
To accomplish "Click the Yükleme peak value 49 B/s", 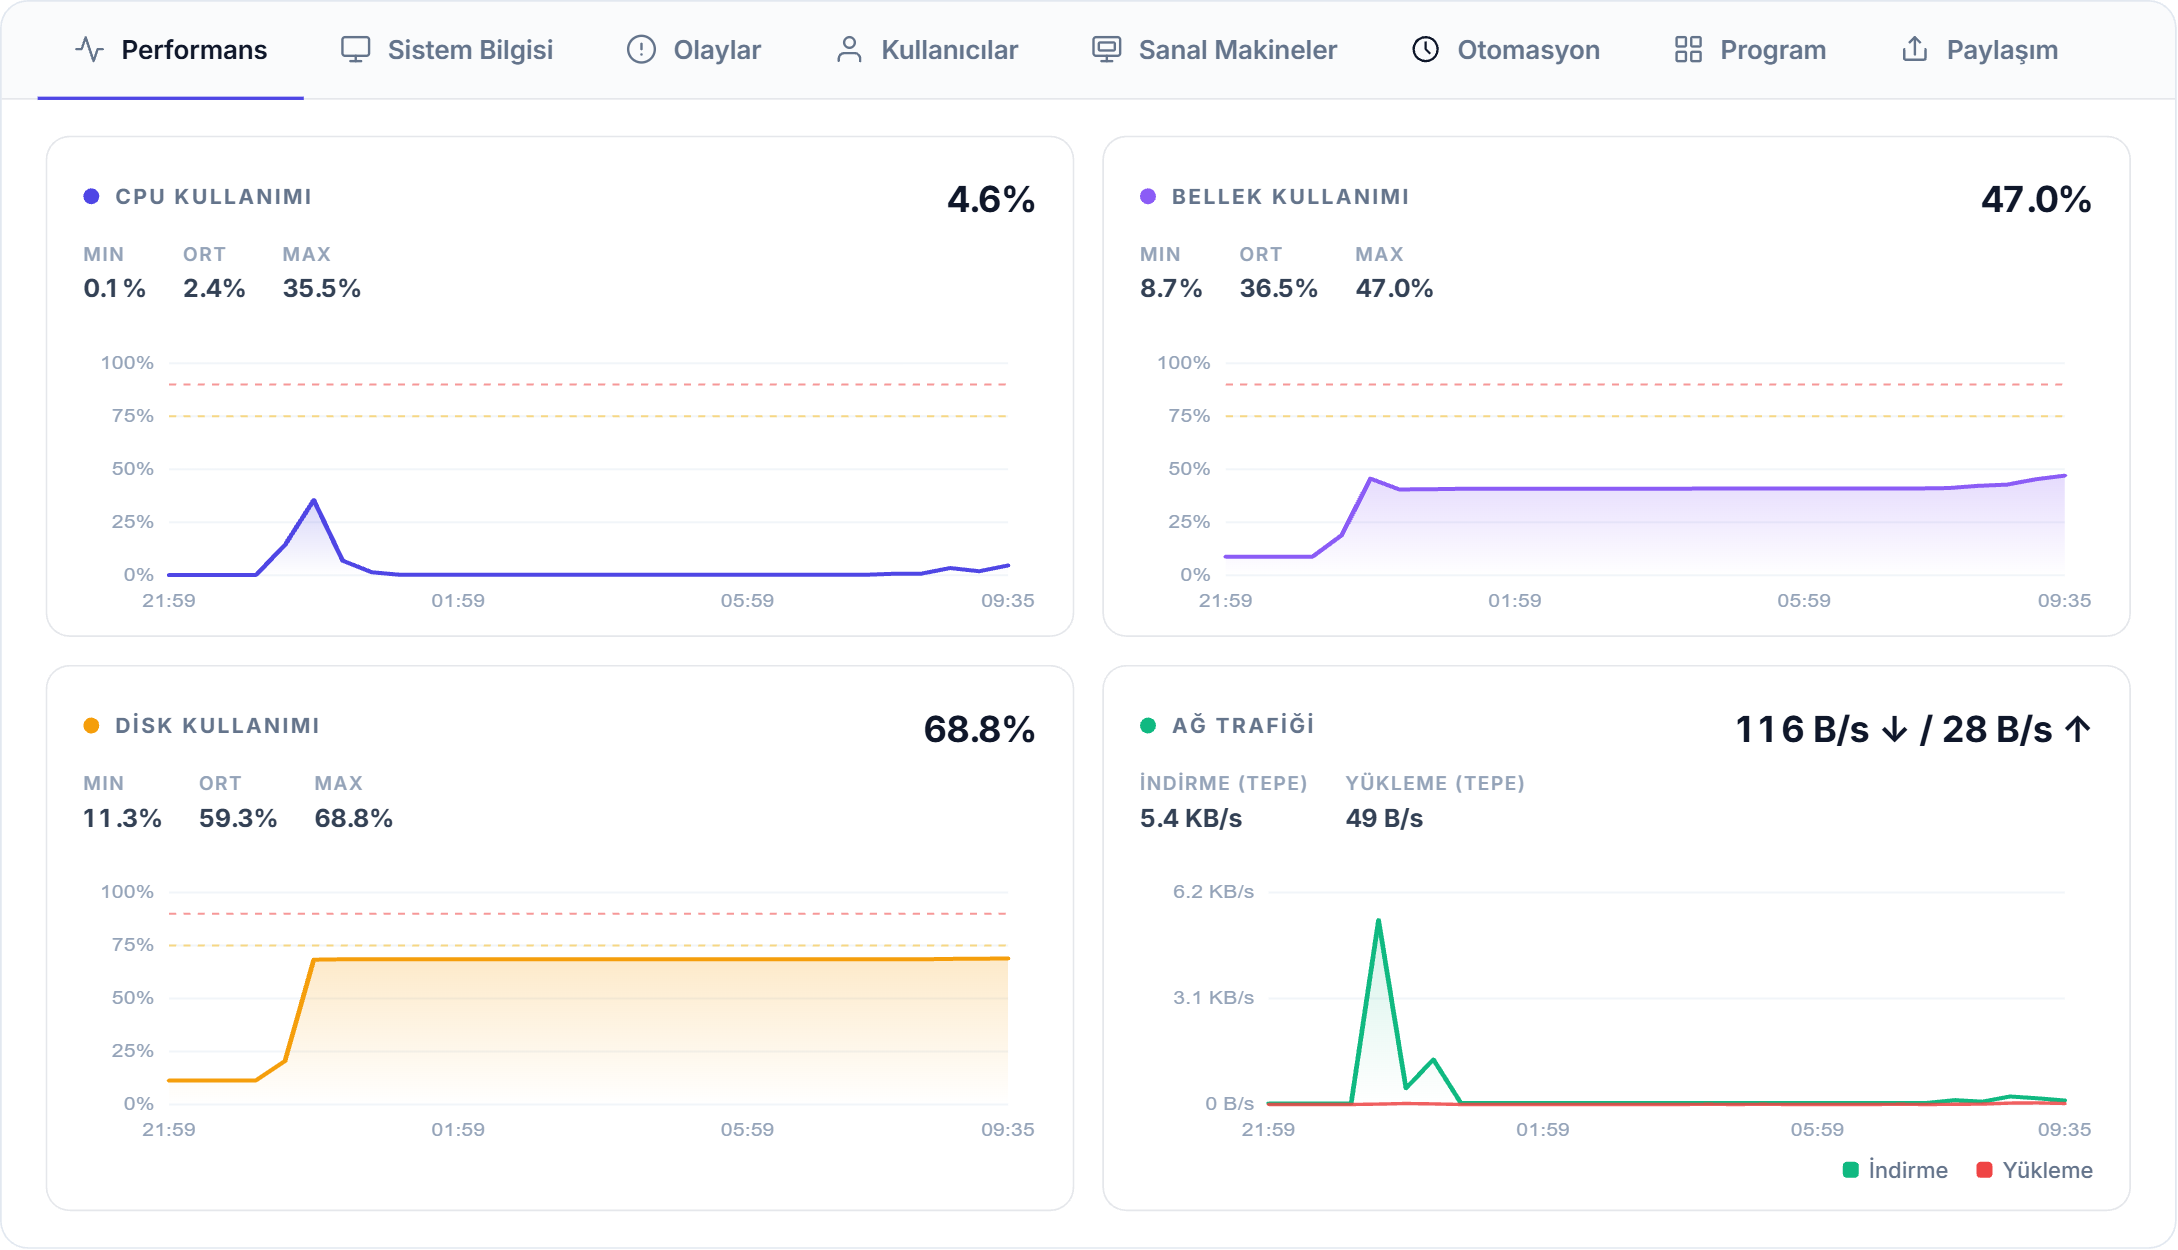I will [x=1384, y=818].
